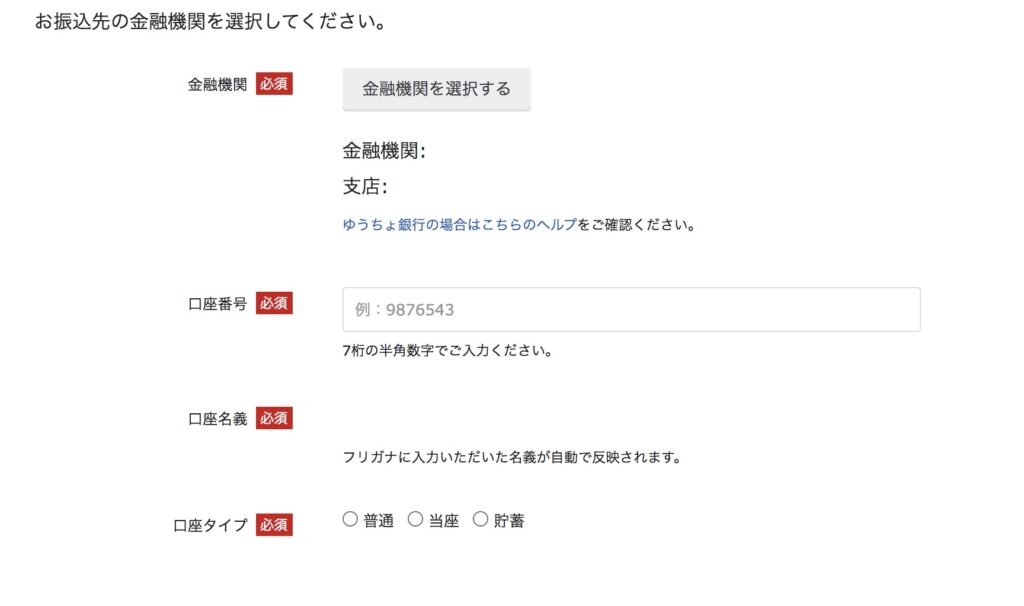Focus the 口座番号 input field
Screen dimensions: 1024x606
click(632, 310)
